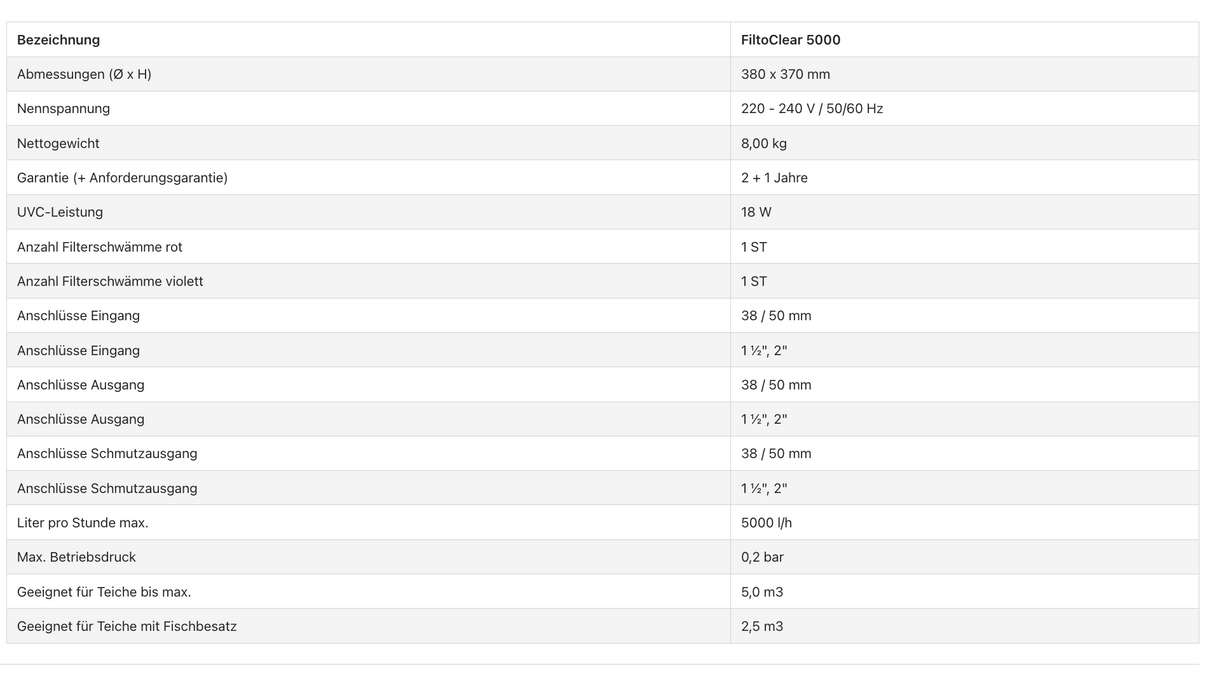This screenshot has height=676, width=1214.
Task: Select the "380 x 370 mm" value
Action: (785, 74)
